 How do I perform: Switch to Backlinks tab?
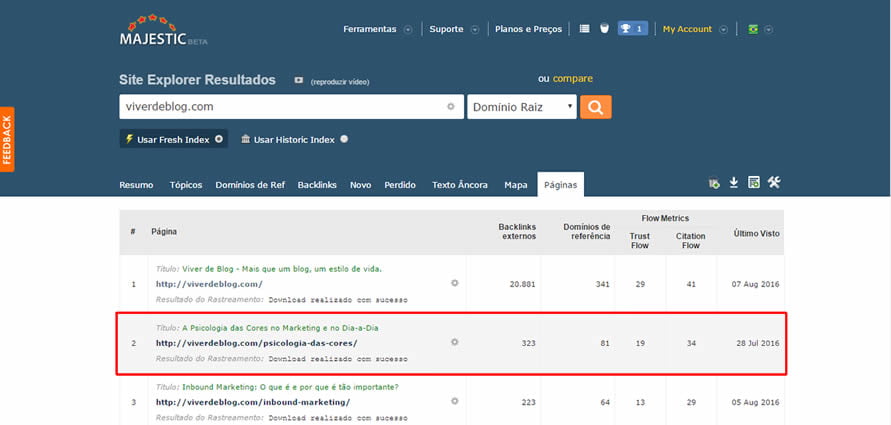tap(317, 185)
